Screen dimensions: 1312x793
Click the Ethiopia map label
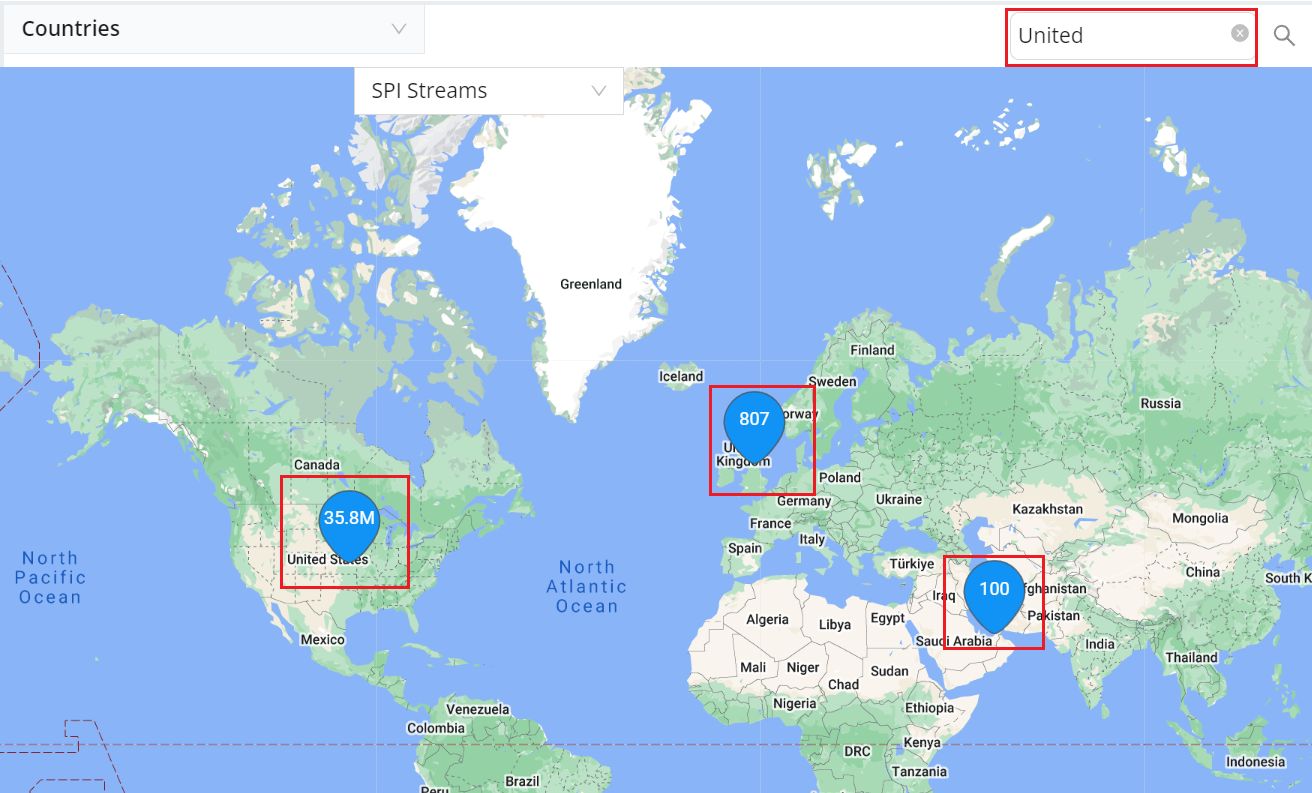coord(930,708)
